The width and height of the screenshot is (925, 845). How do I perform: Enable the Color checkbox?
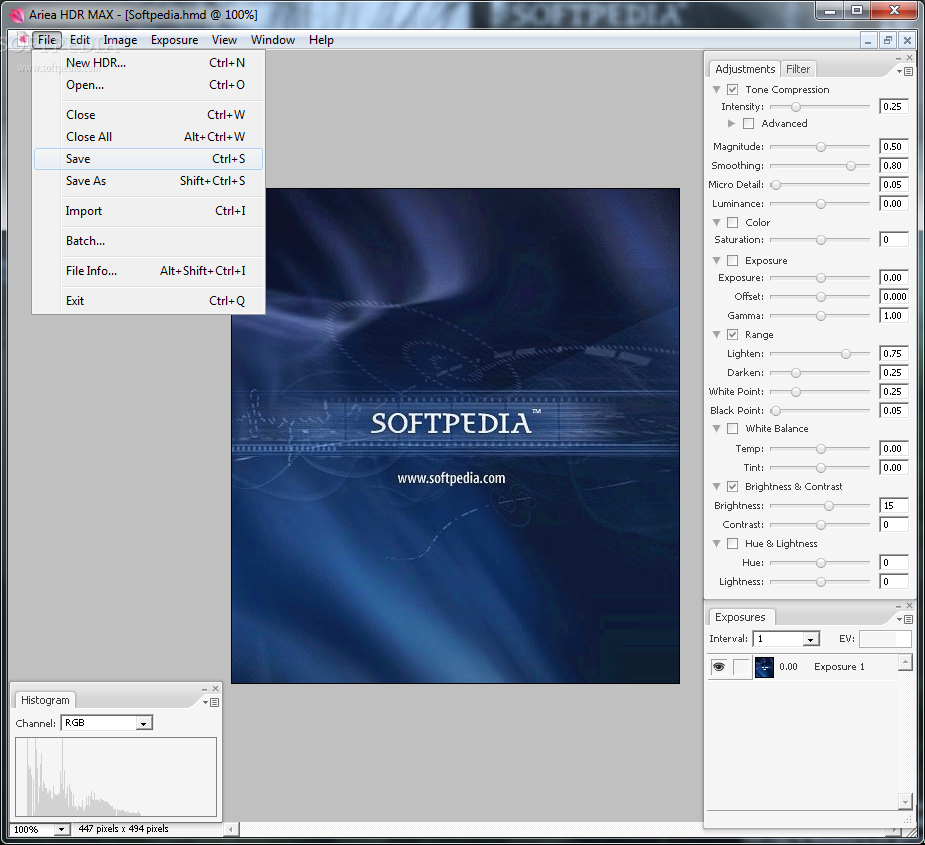[732, 222]
